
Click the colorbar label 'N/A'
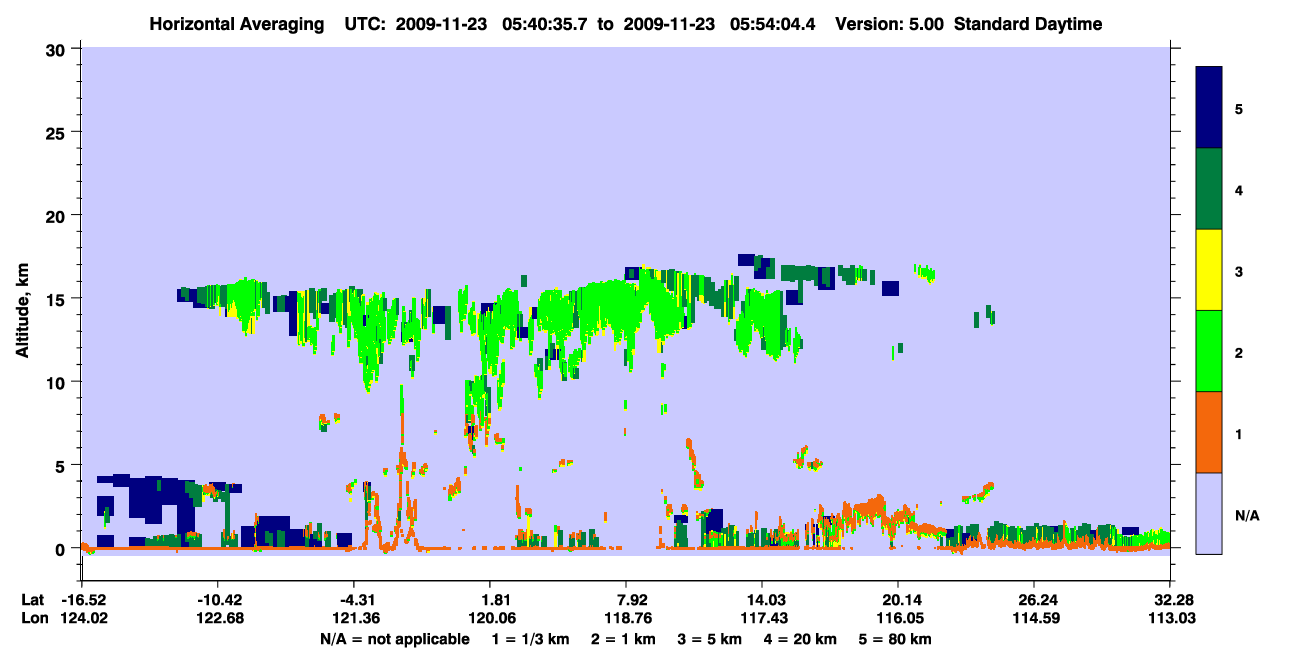pyautogui.click(x=1247, y=516)
